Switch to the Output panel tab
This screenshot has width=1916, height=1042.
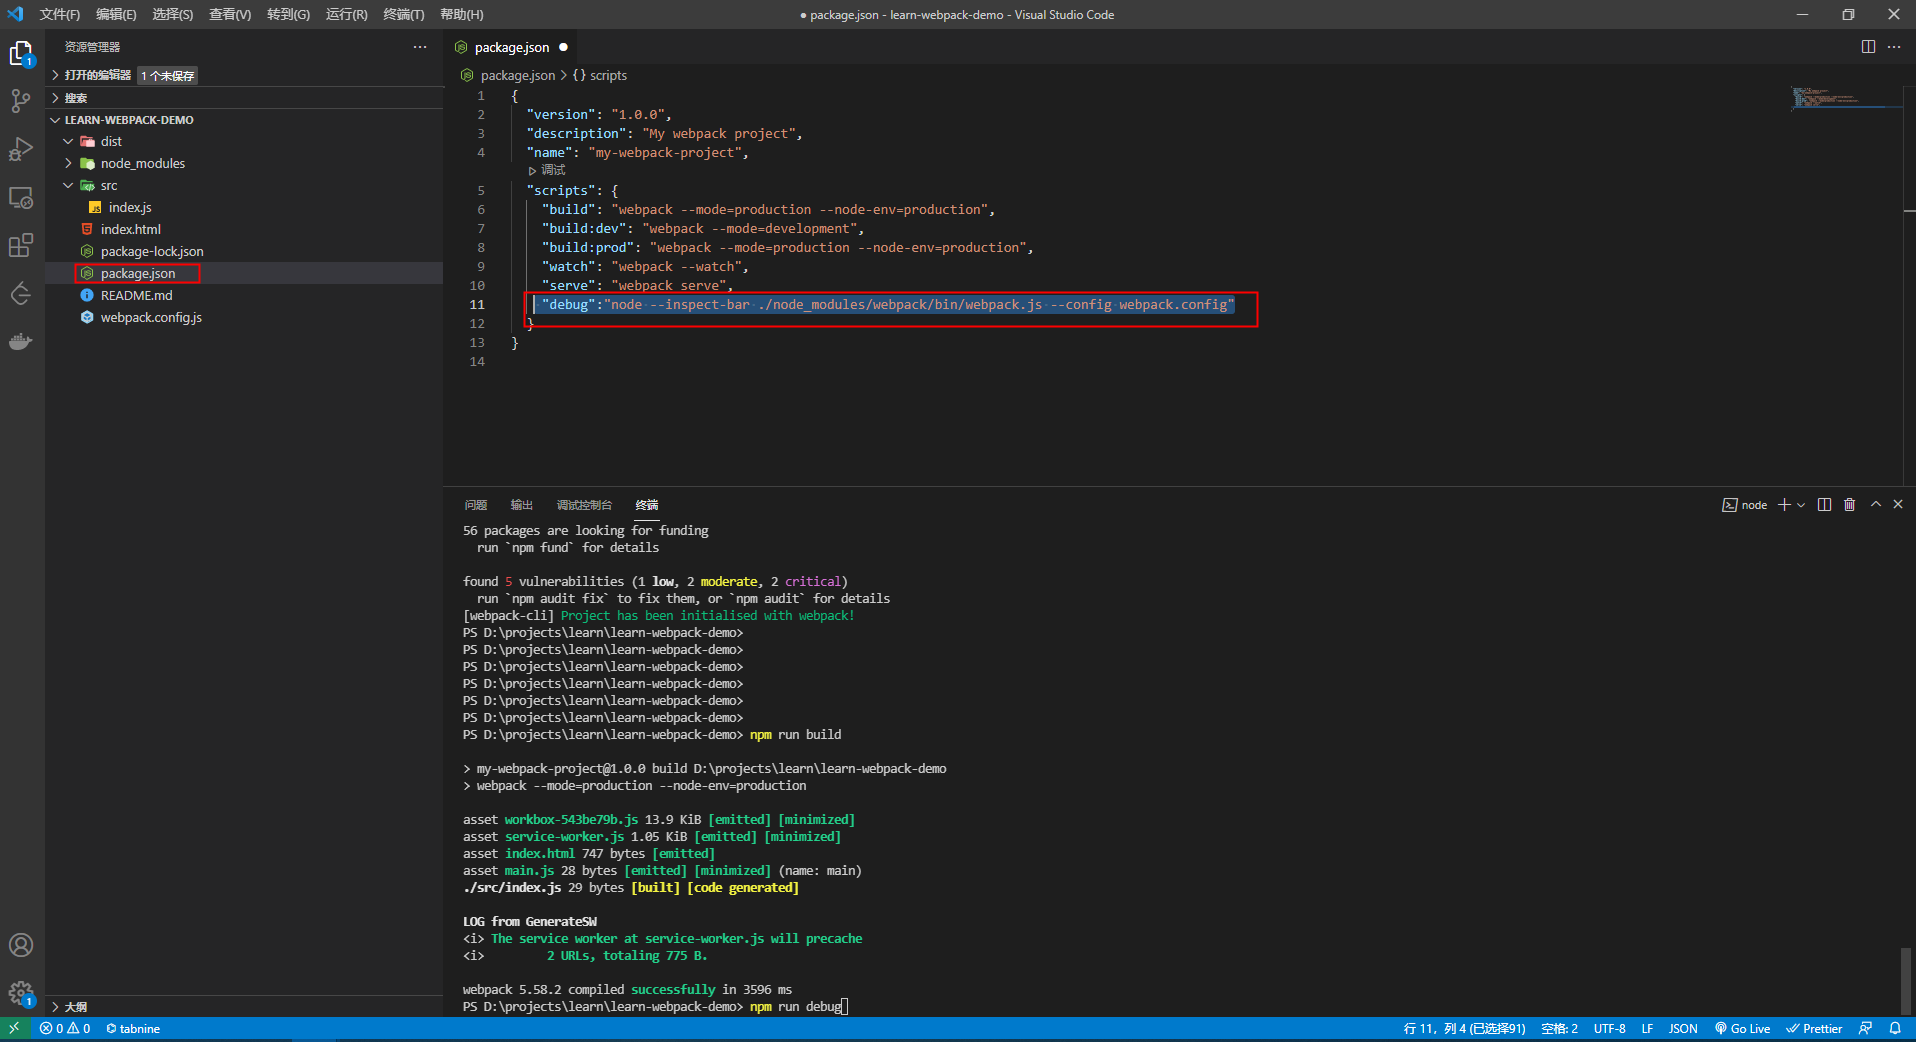click(x=522, y=505)
